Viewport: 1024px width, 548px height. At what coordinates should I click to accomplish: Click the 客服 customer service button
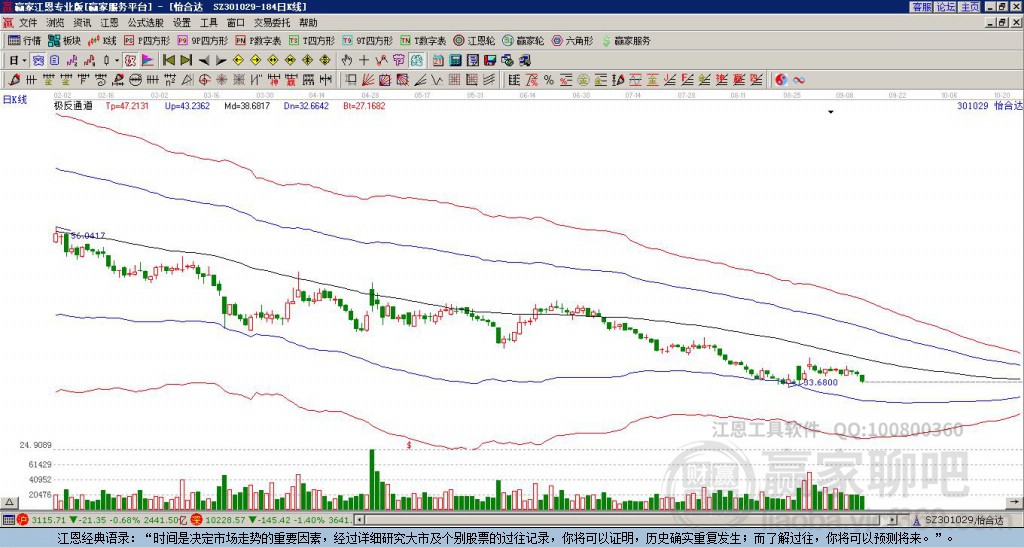(x=921, y=7)
